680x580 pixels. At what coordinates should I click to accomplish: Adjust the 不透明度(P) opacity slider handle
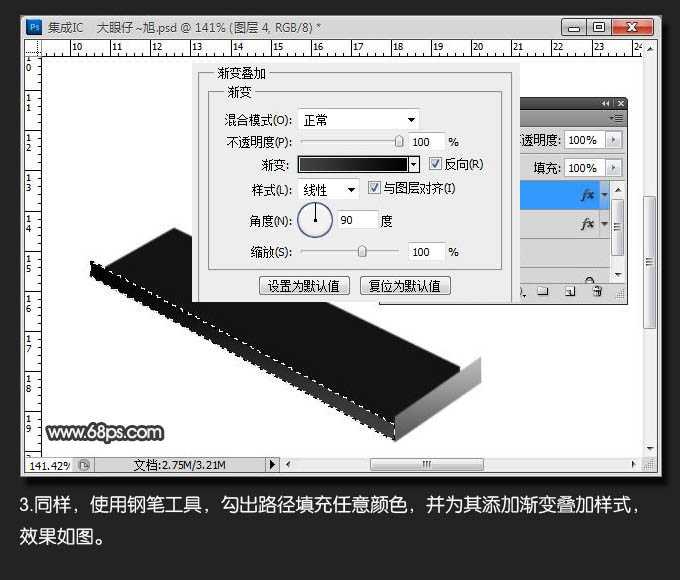tap(399, 141)
